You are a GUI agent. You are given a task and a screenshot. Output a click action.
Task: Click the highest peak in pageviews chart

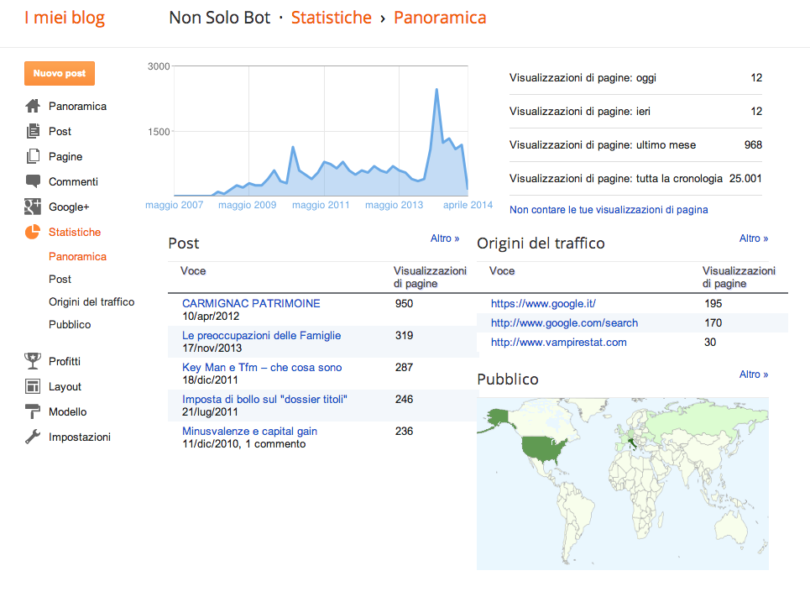[437, 90]
